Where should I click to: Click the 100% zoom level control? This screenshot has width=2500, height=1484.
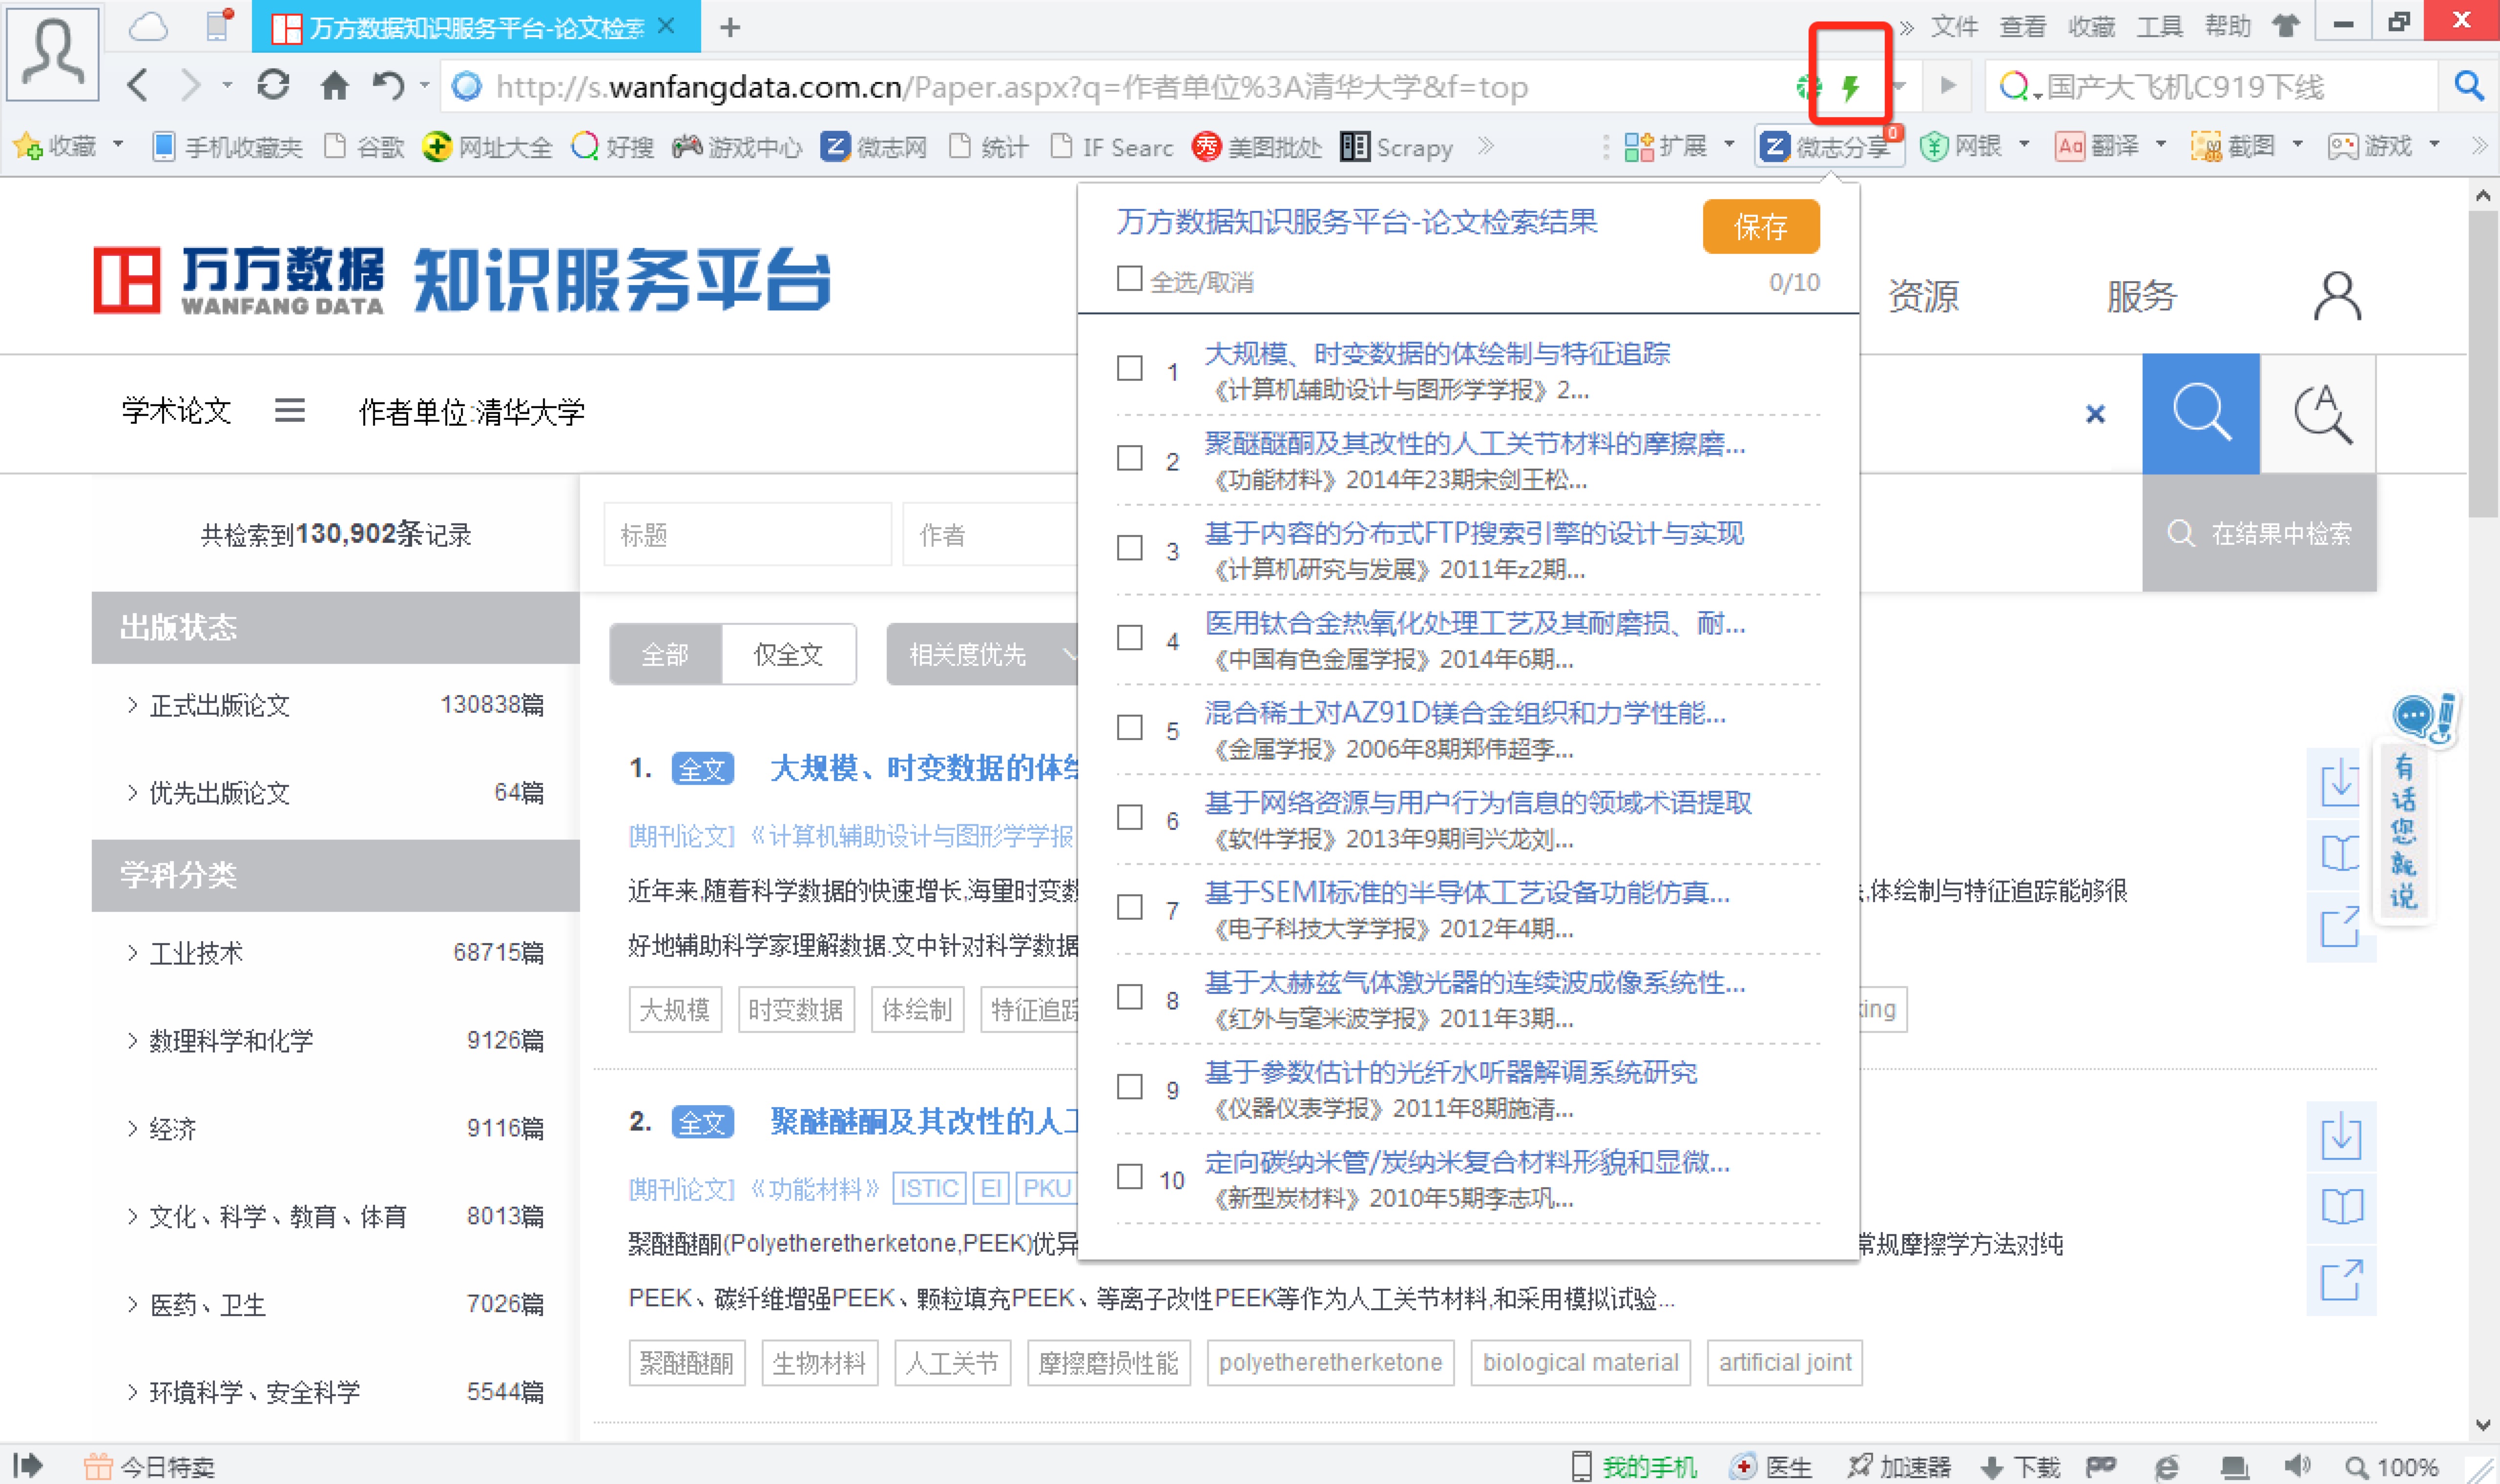pos(2392,1467)
